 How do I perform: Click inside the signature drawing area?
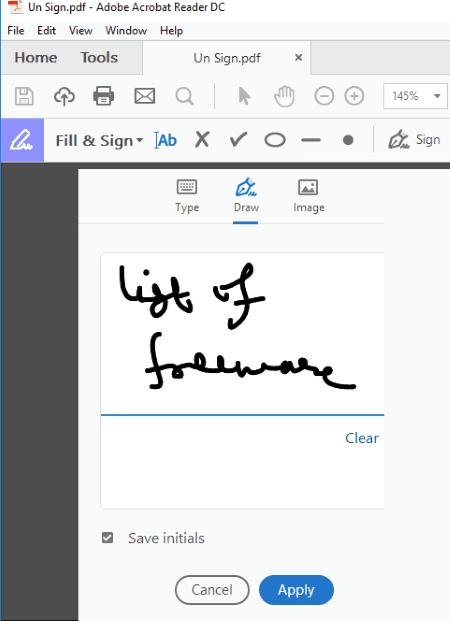[242, 334]
